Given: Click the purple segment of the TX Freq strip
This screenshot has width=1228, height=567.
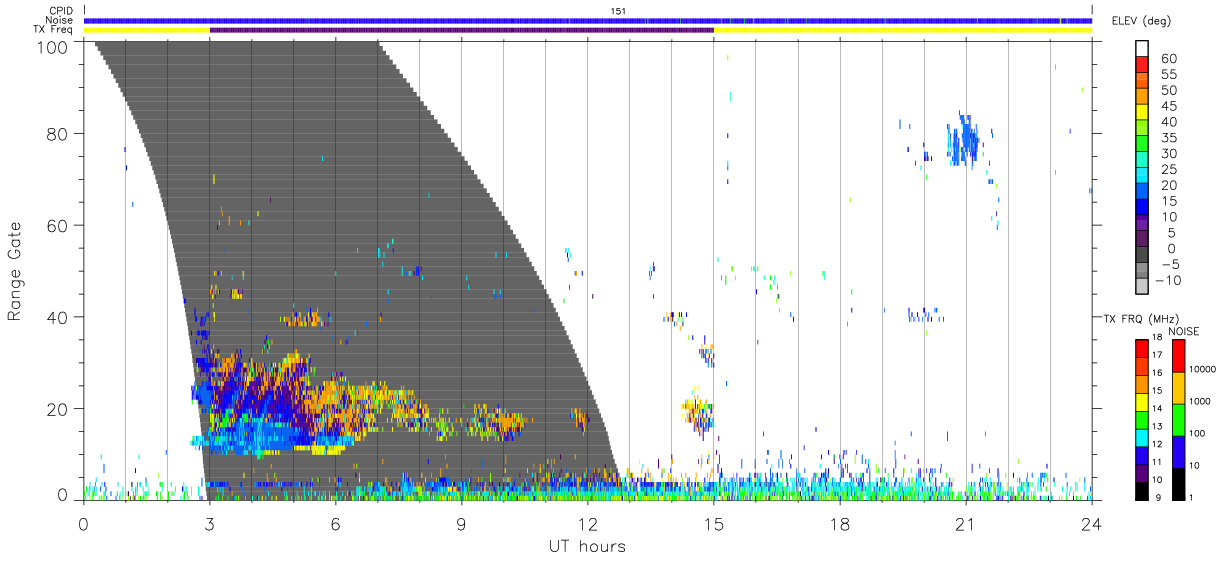Looking at the screenshot, I should [x=462, y=30].
